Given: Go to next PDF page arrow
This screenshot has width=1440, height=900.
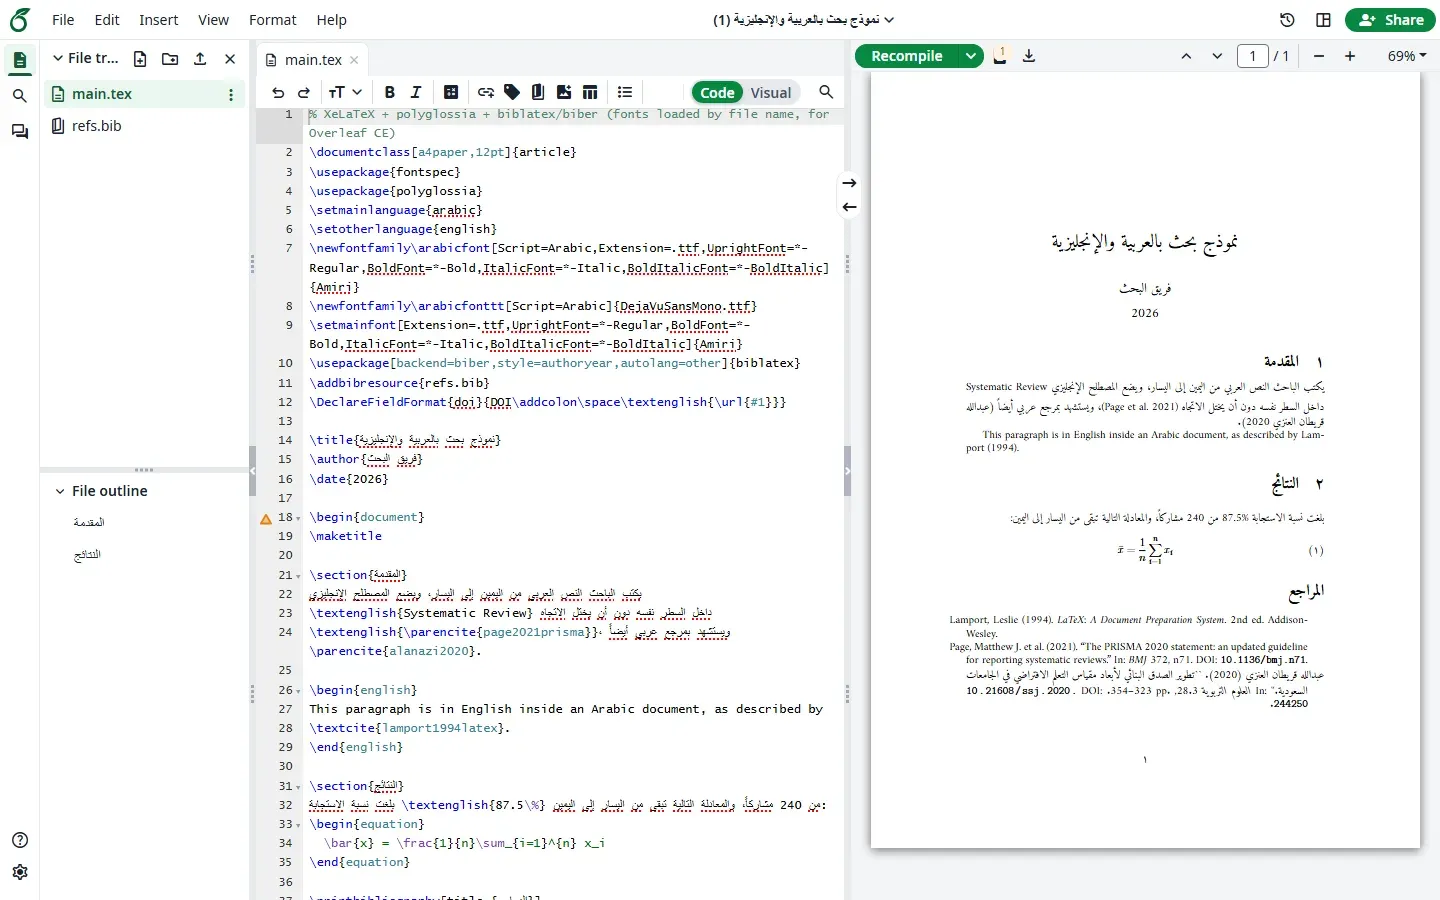Looking at the screenshot, I should [1217, 56].
